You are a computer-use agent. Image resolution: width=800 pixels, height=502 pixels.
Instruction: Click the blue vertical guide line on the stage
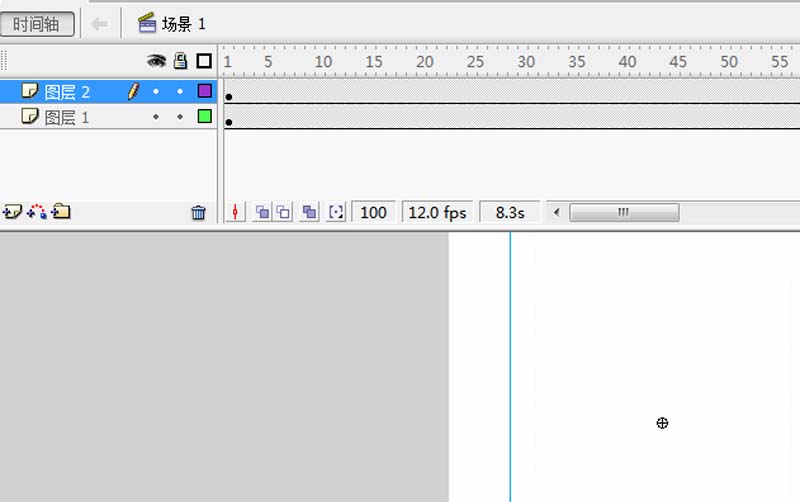coord(510,367)
